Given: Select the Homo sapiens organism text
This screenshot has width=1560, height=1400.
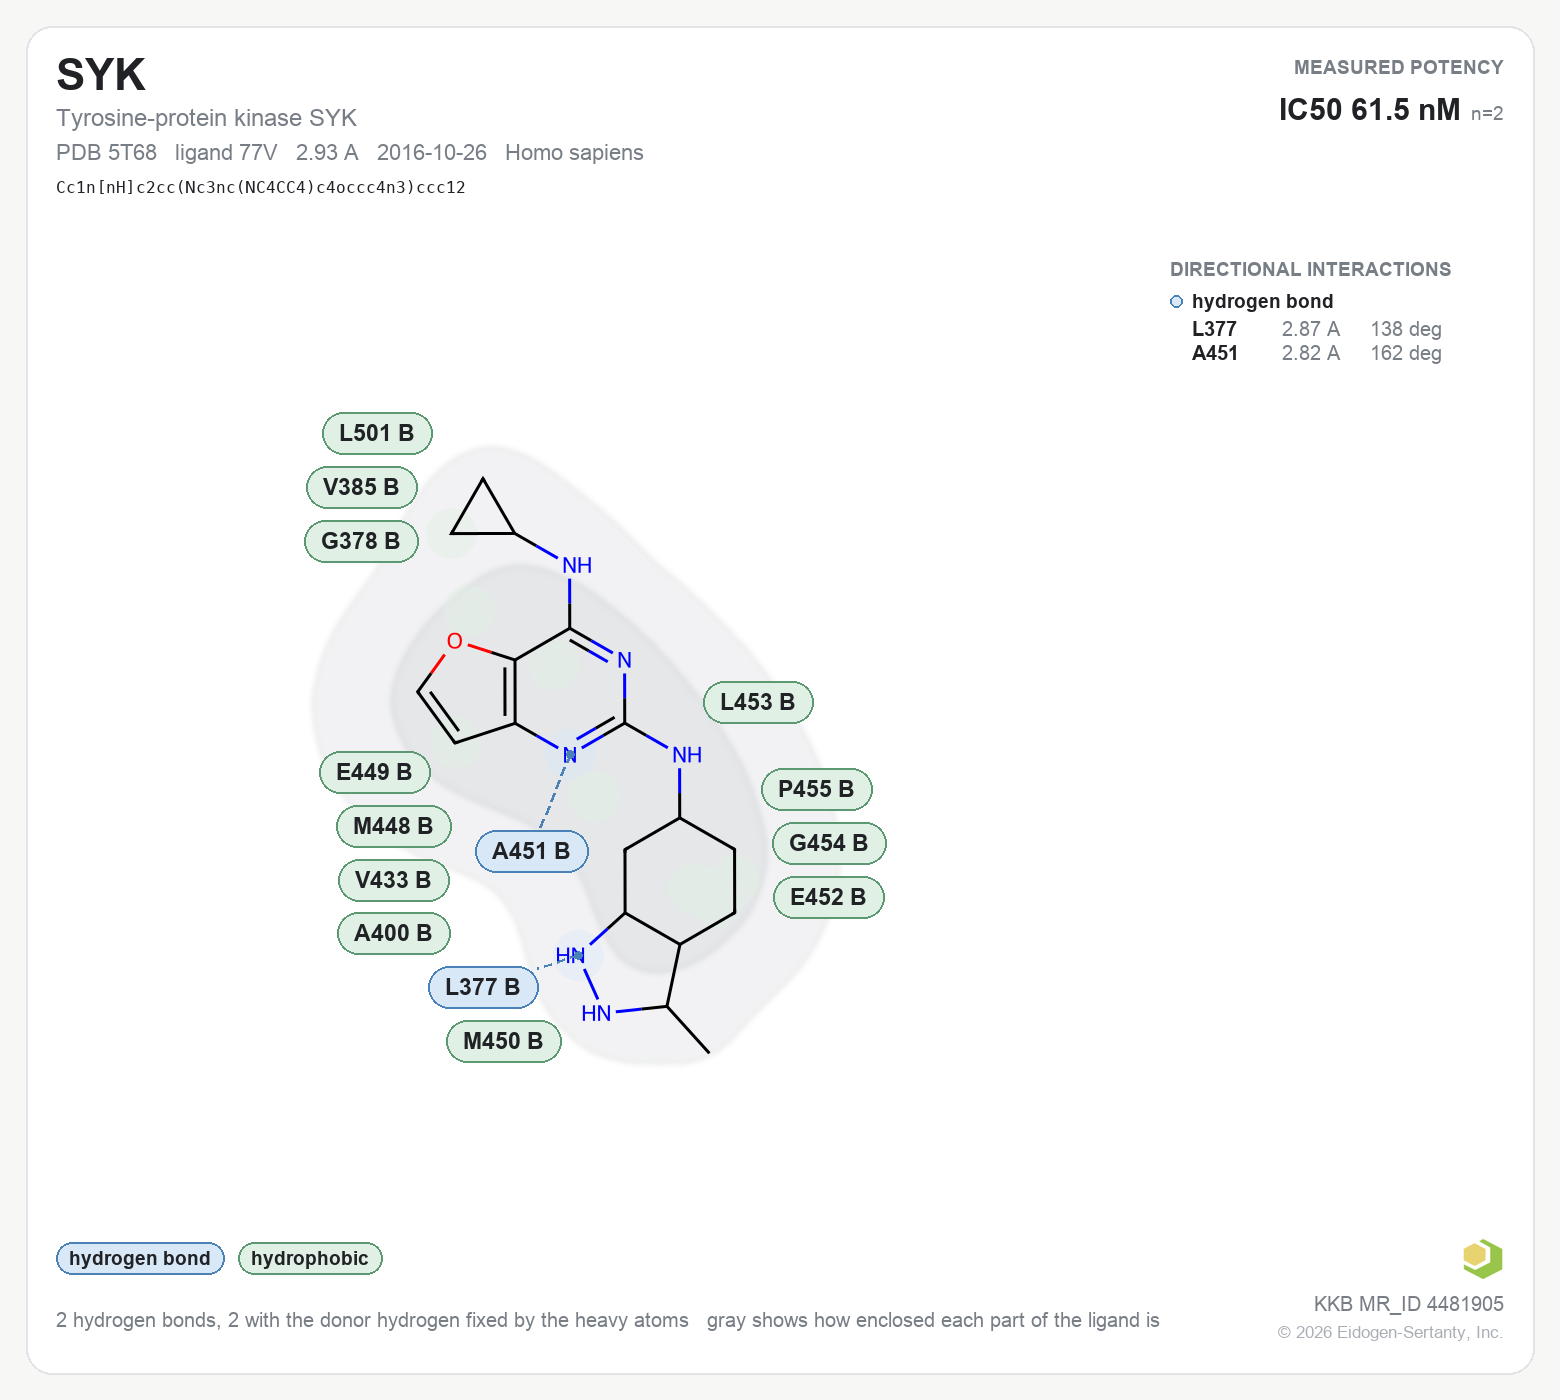Looking at the screenshot, I should 574,152.
